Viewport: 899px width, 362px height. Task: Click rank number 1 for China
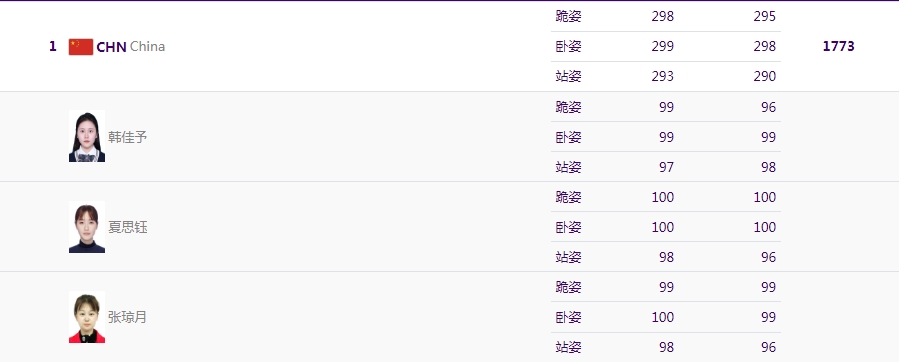click(53, 46)
